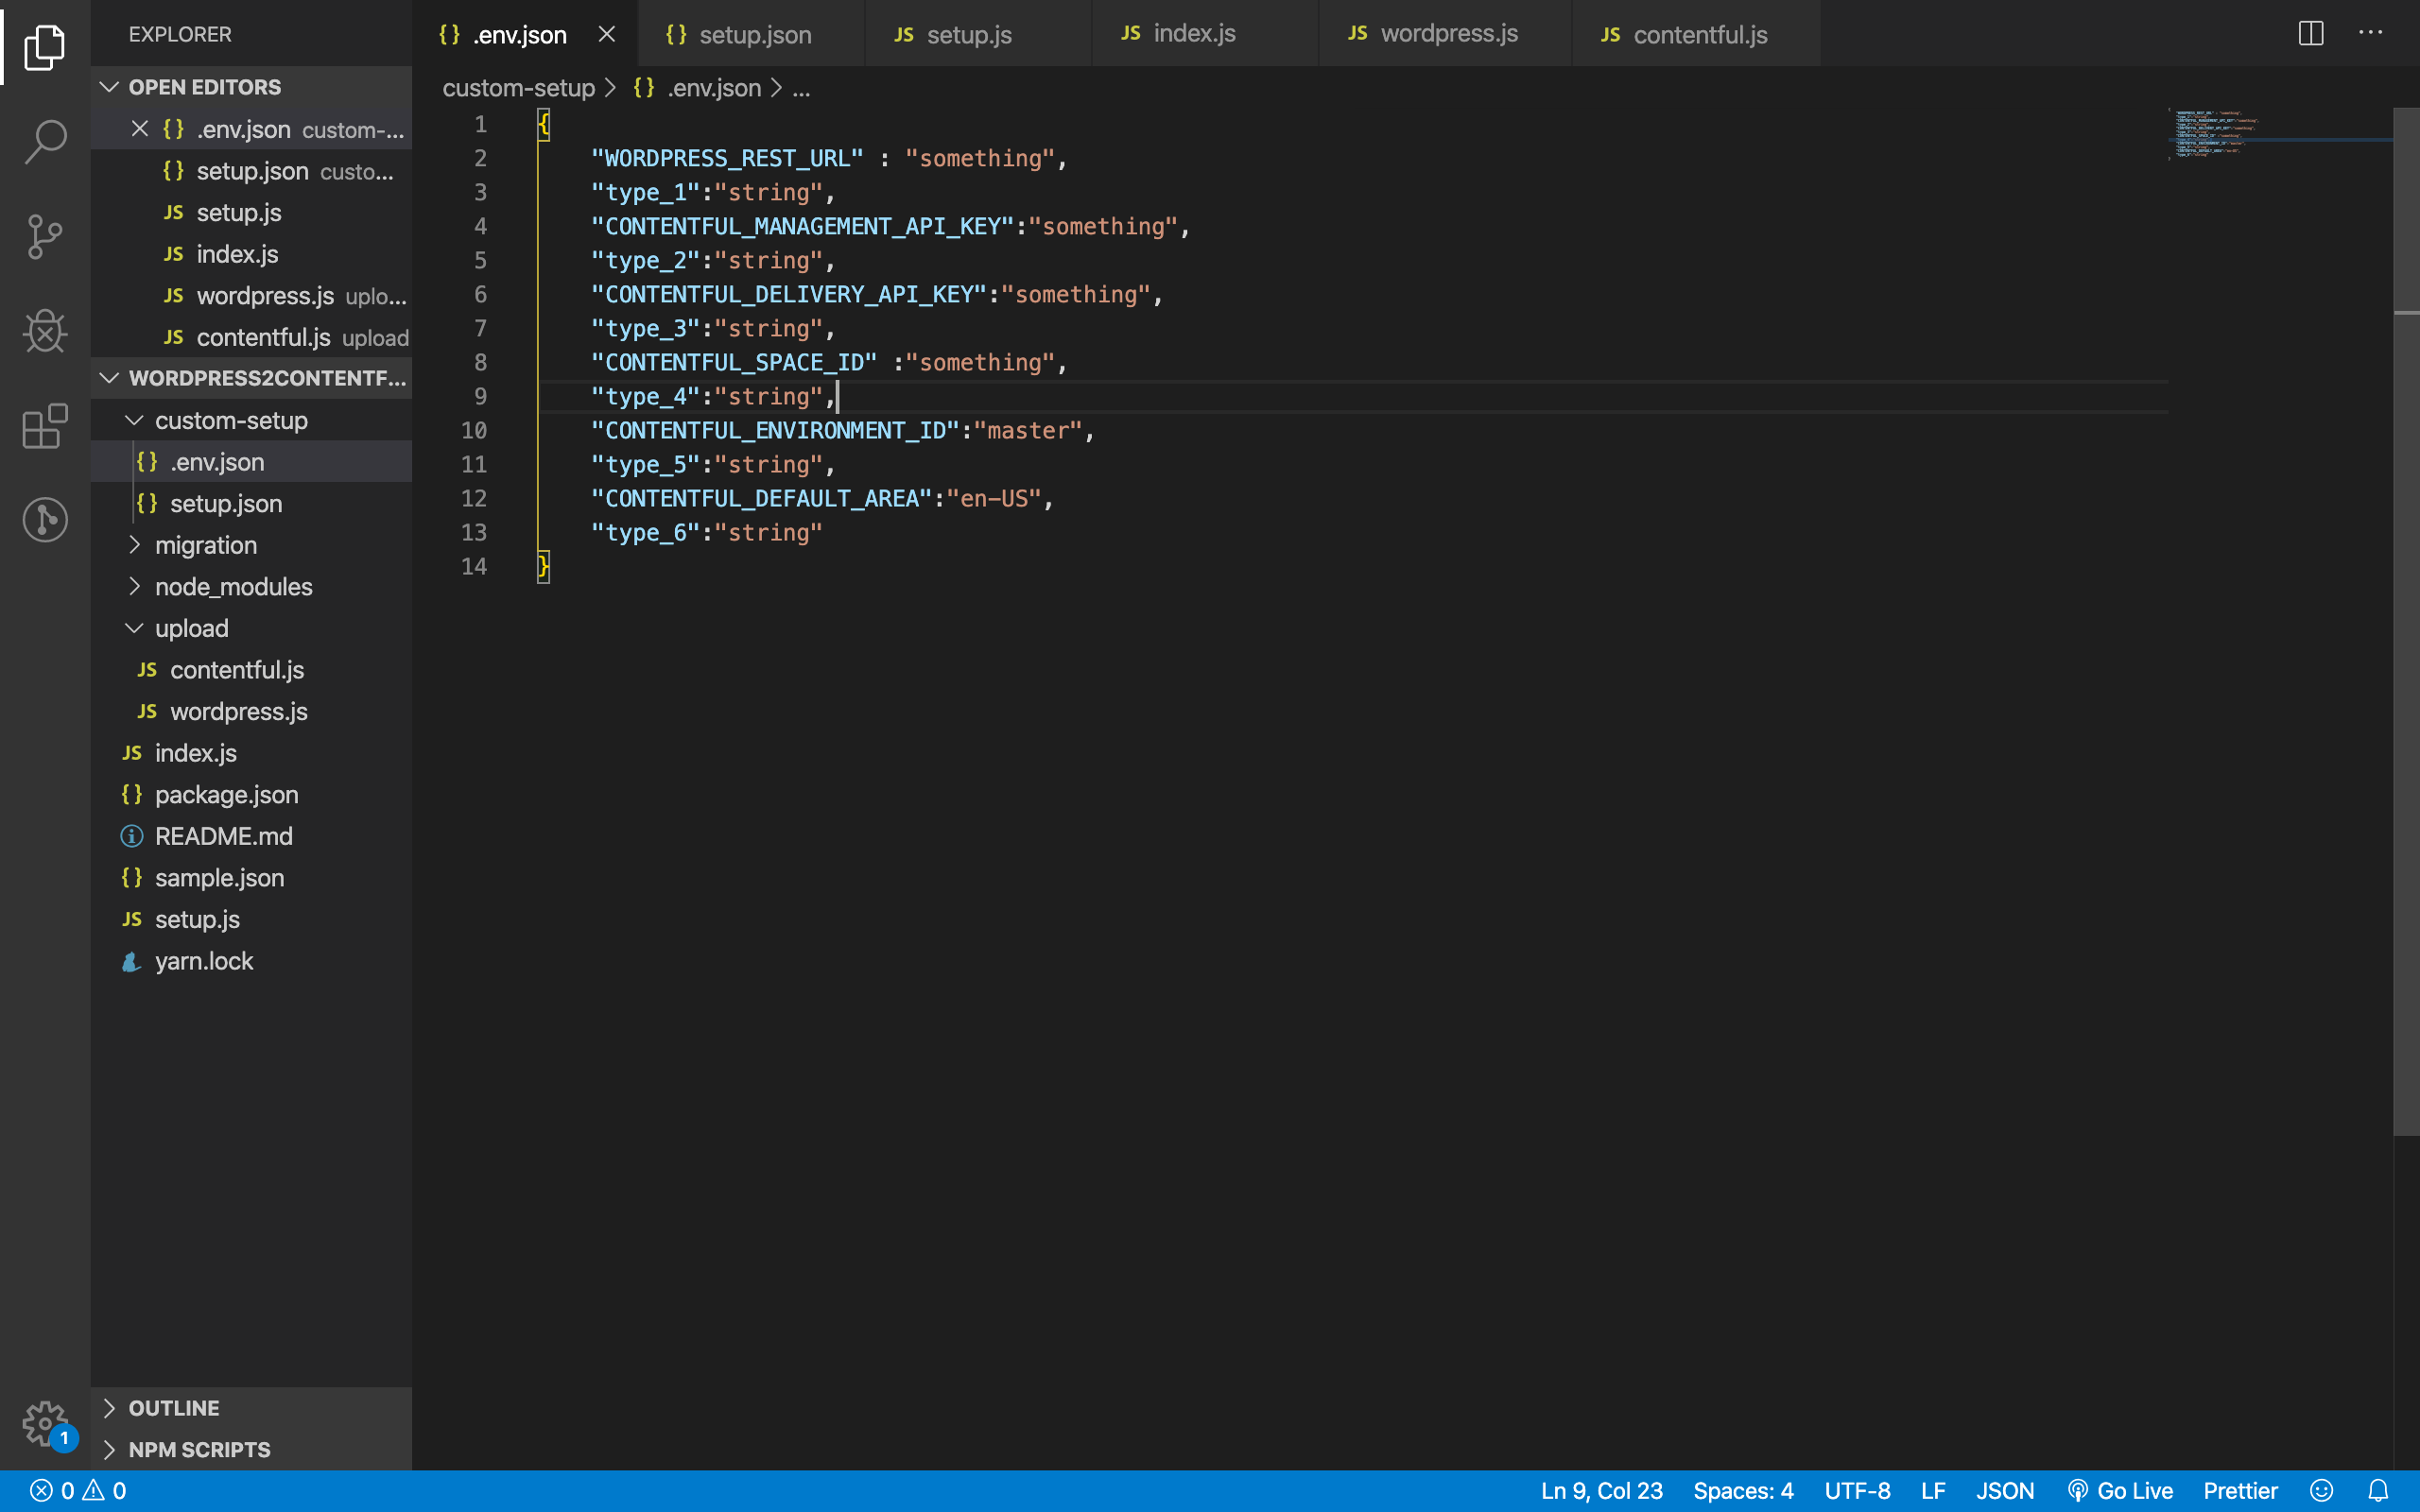The image size is (2420, 1512).
Task: Collapse the Open Editors section
Action: pos(205,87)
